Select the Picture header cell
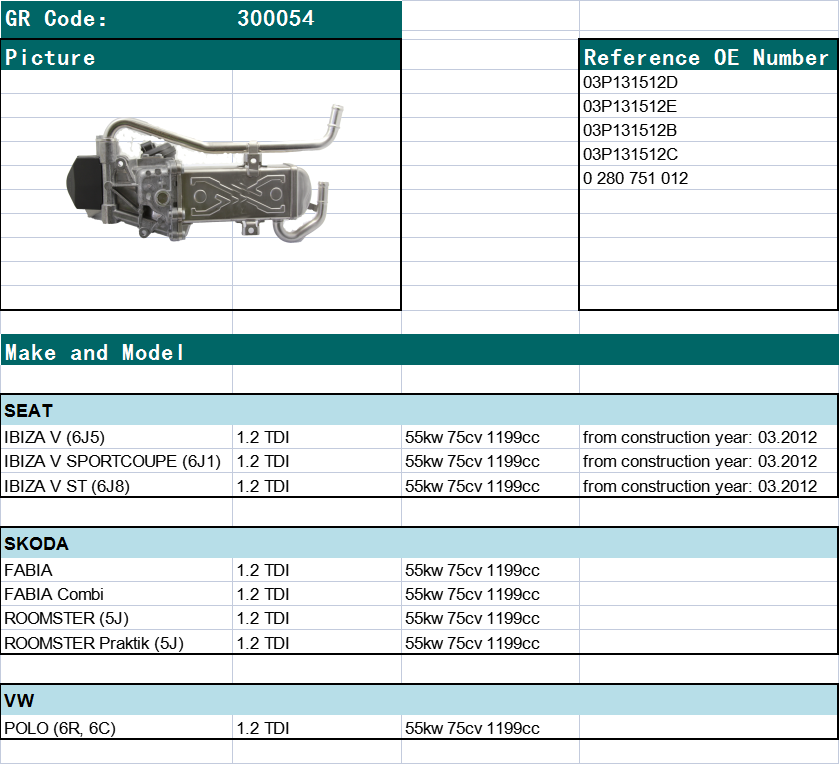 (x=201, y=56)
